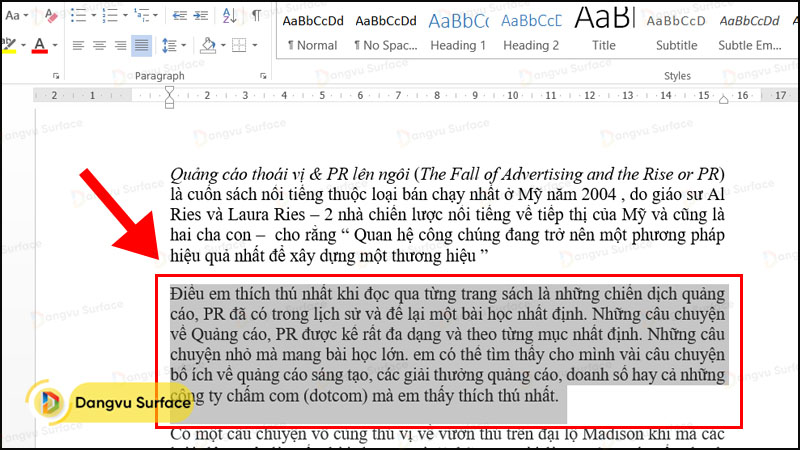Apply the Title style
Image resolution: width=800 pixels, height=450 pixels.
[604, 32]
